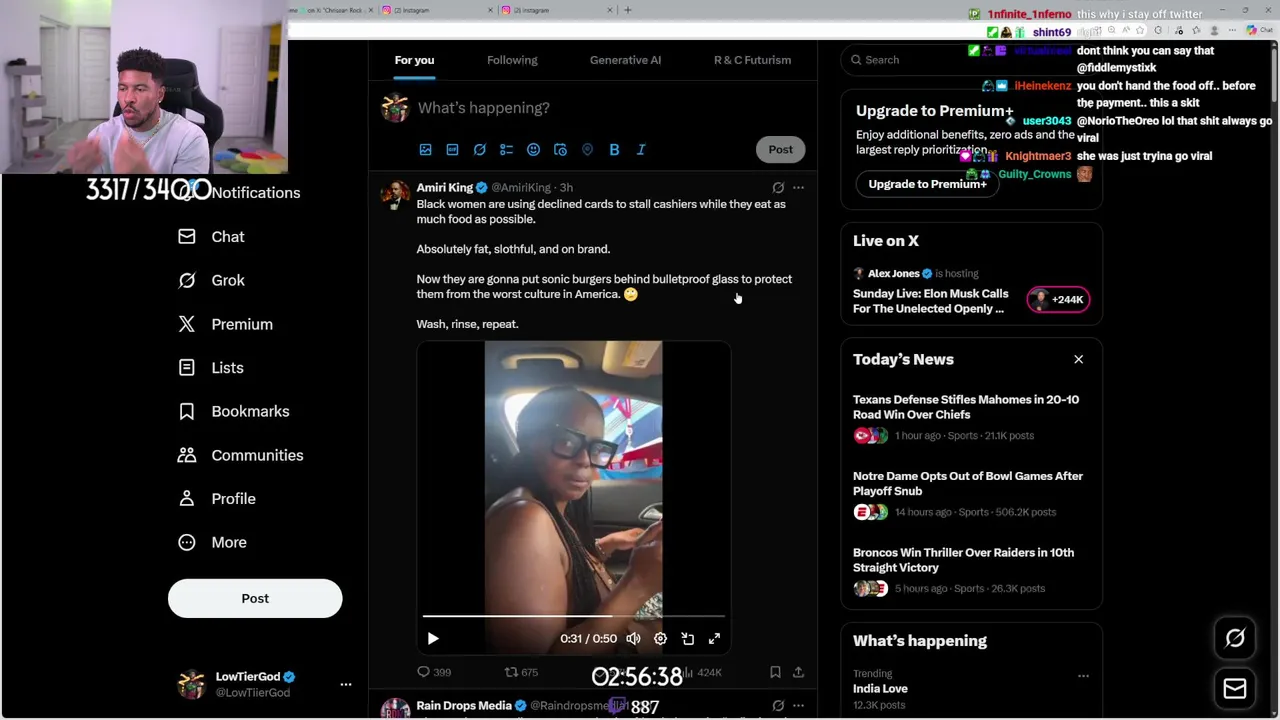Click the Grok icon on Amiri King's post

778,187
